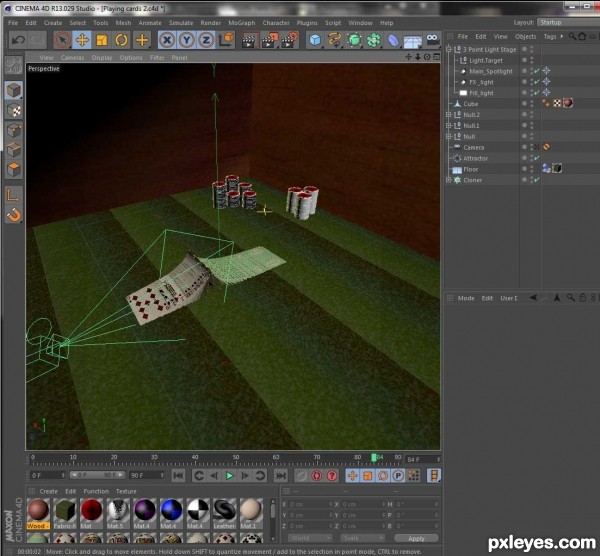Open the deformer objects icon
This screenshot has width=600, height=556.
pos(393,40)
